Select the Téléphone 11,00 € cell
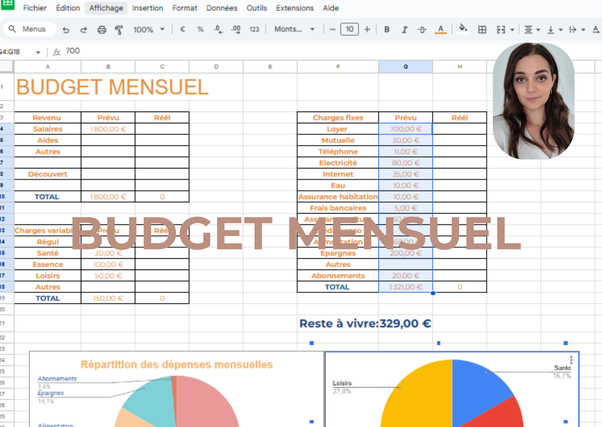The height and width of the screenshot is (427, 602). (x=405, y=151)
